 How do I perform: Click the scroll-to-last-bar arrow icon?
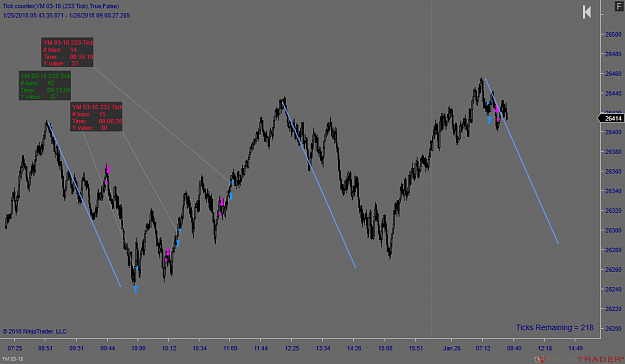click(x=587, y=12)
